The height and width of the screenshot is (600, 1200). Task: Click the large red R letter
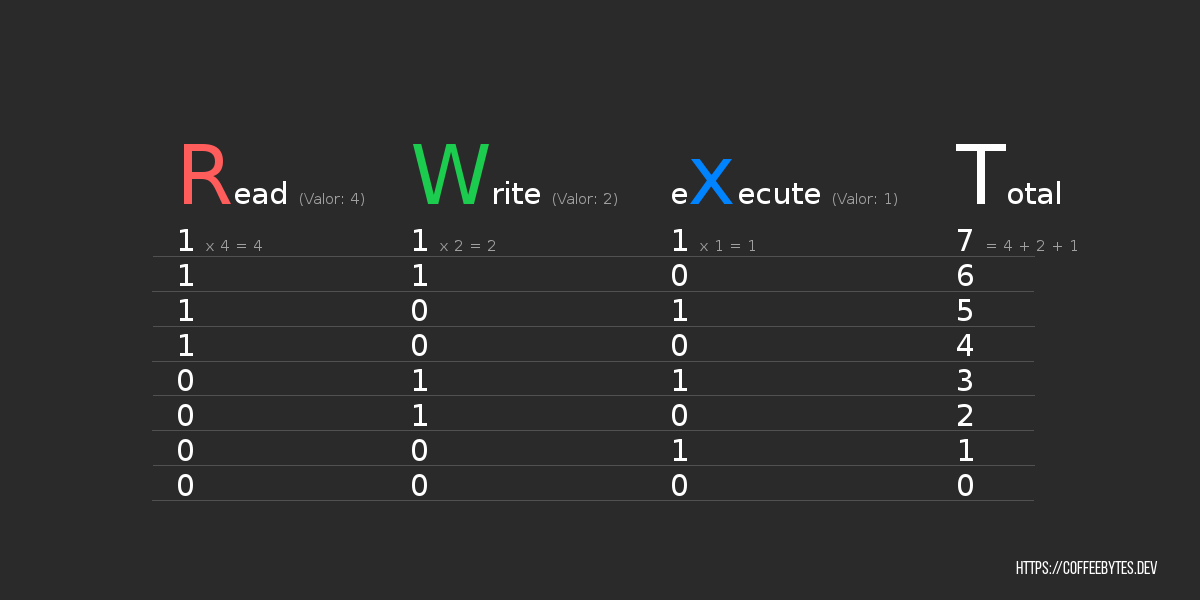click(204, 177)
